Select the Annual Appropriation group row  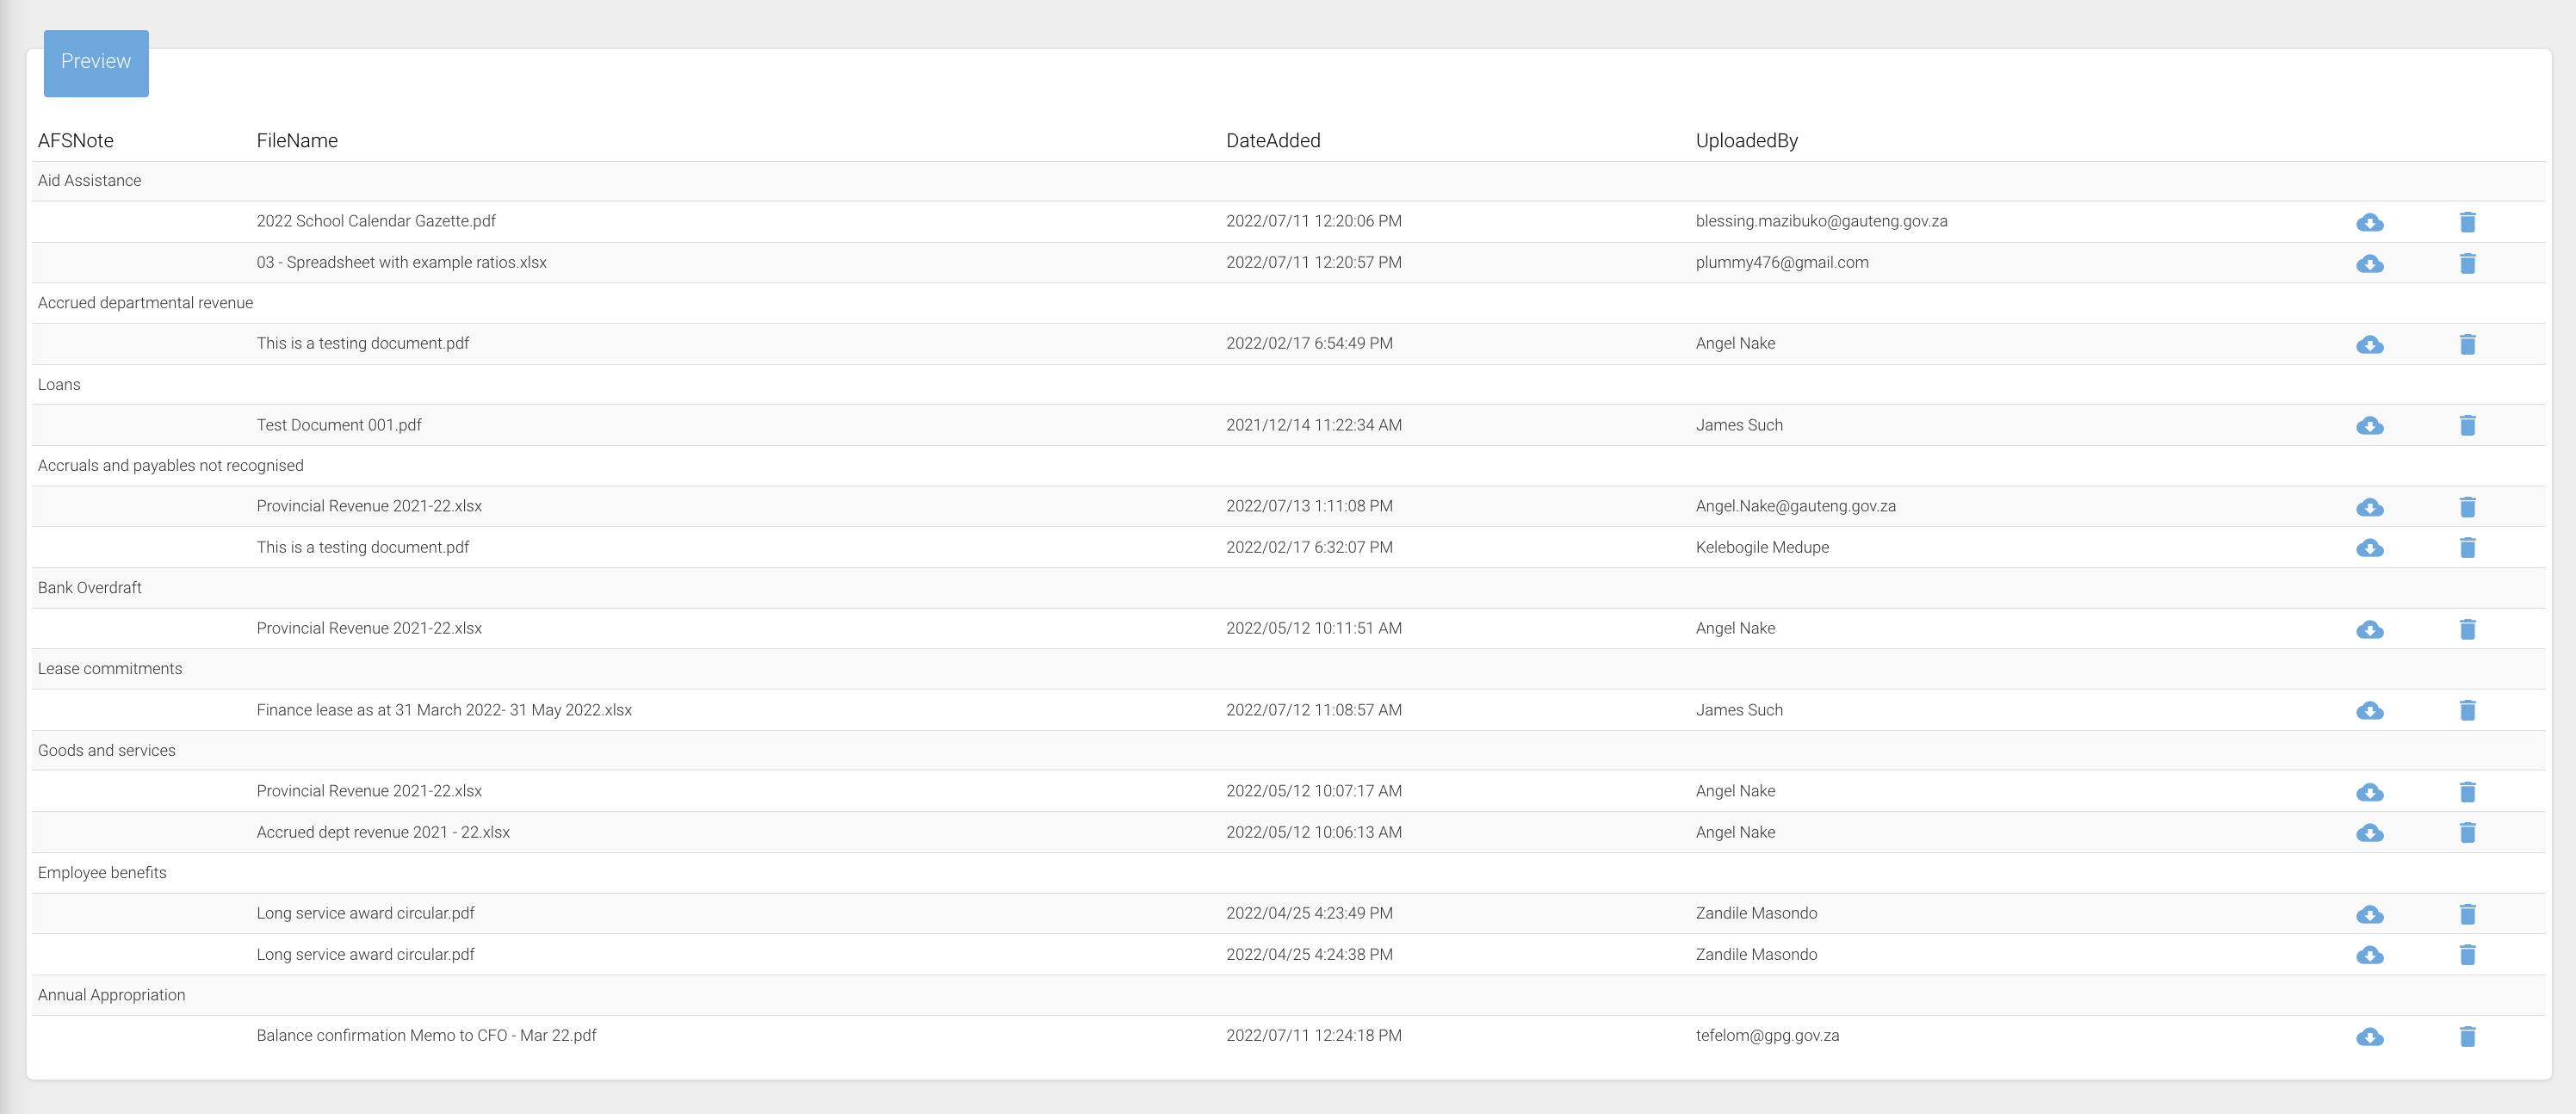1288,995
